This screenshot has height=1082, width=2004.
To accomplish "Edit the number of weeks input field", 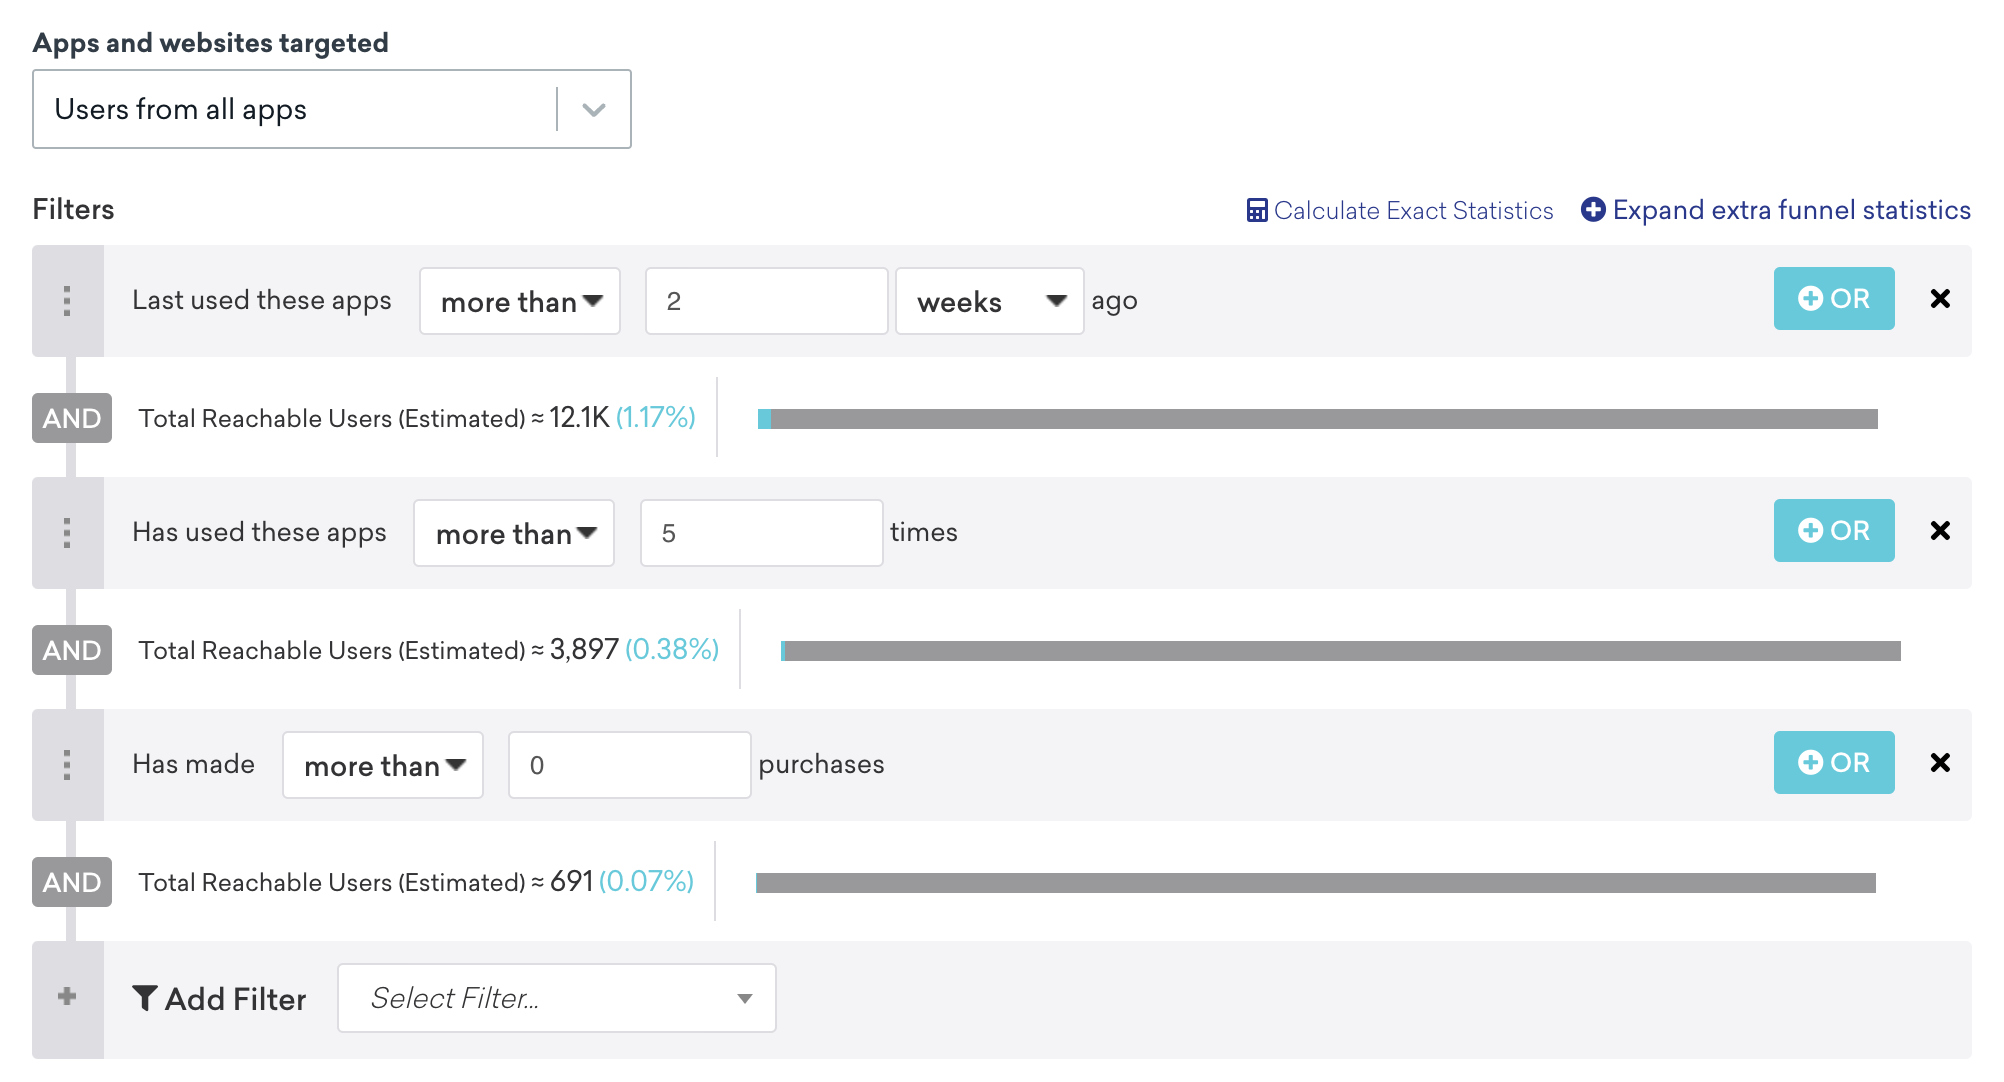I will tap(763, 297).
